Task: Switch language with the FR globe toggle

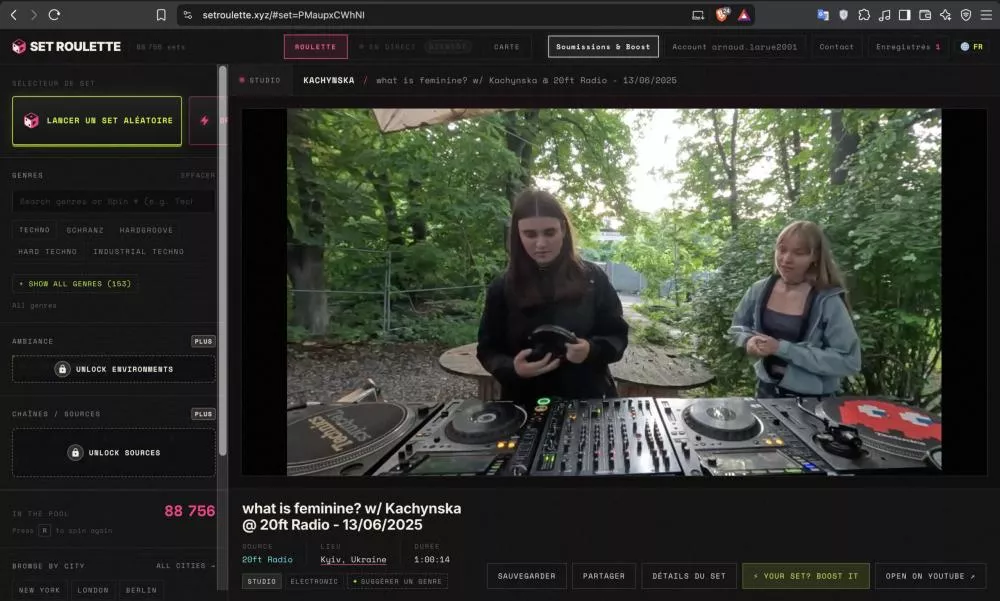Action: [x=971, y=47]
